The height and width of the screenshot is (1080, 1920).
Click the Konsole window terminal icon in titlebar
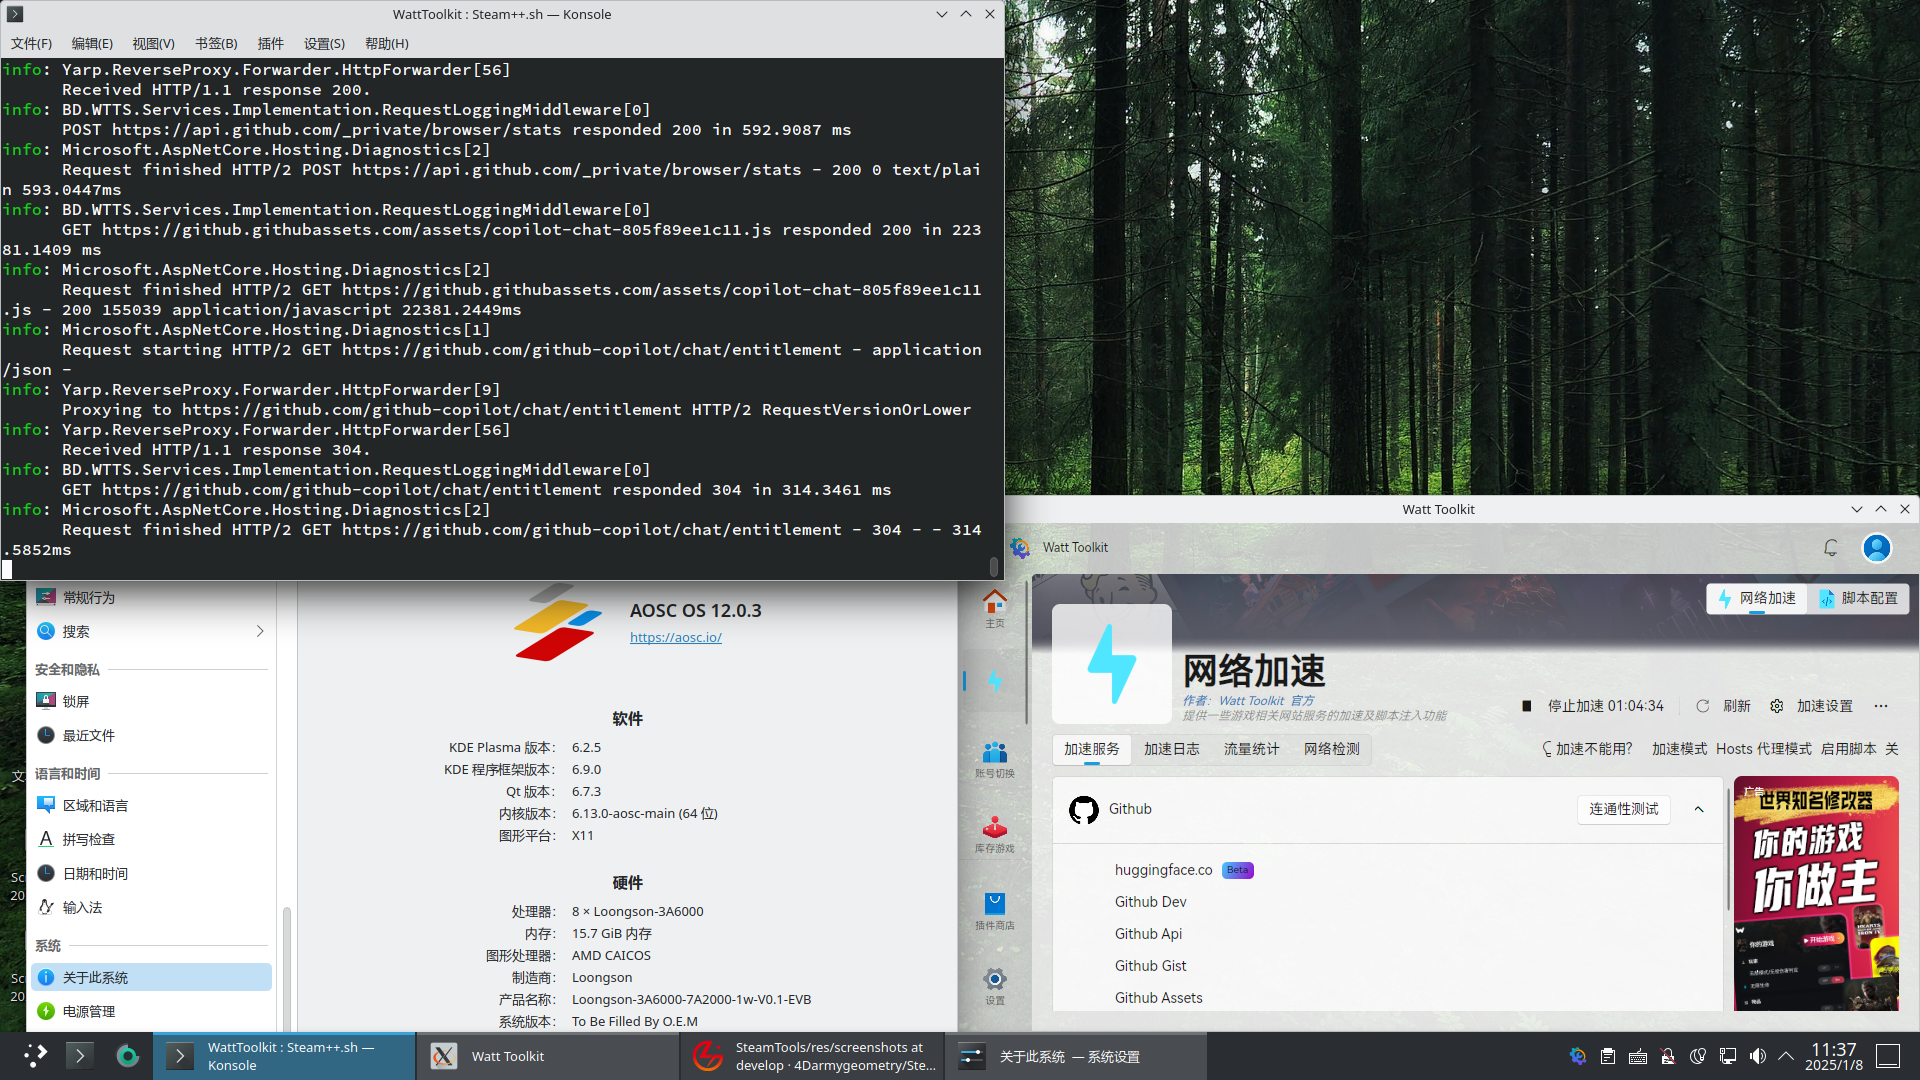15,14
